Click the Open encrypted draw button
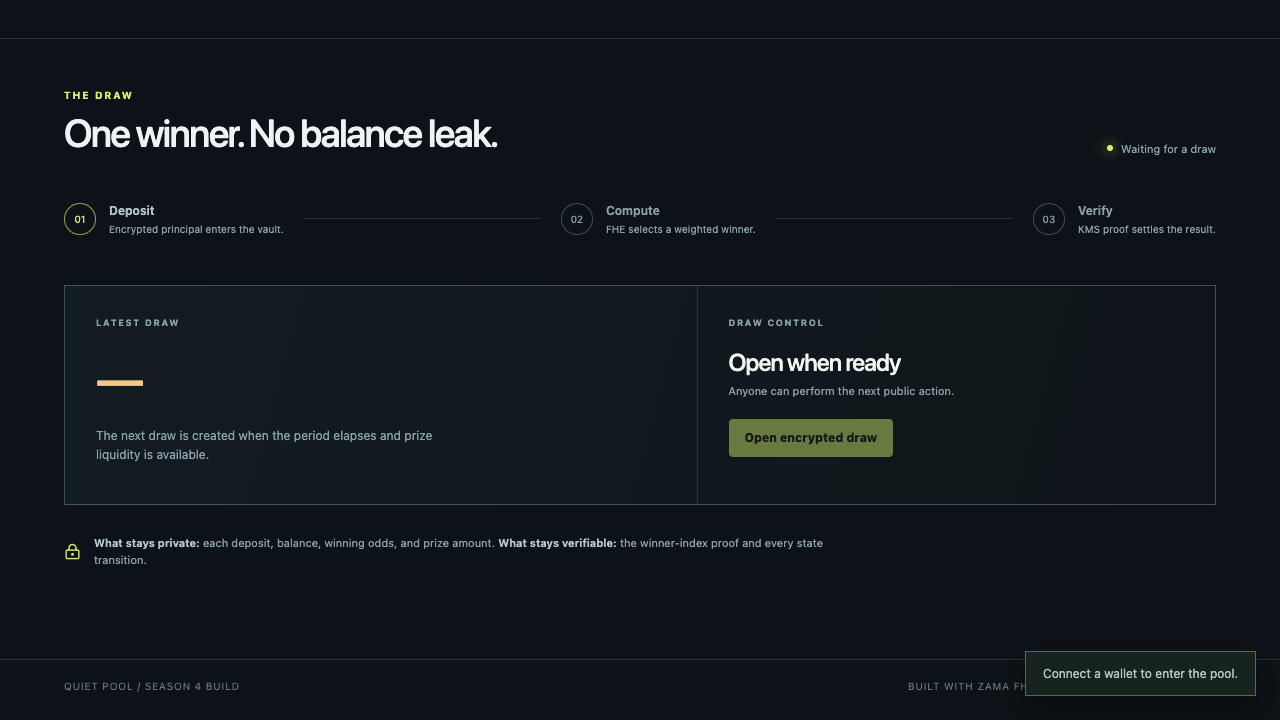The width and height of the screenshot is (1280, 720). 811,438
